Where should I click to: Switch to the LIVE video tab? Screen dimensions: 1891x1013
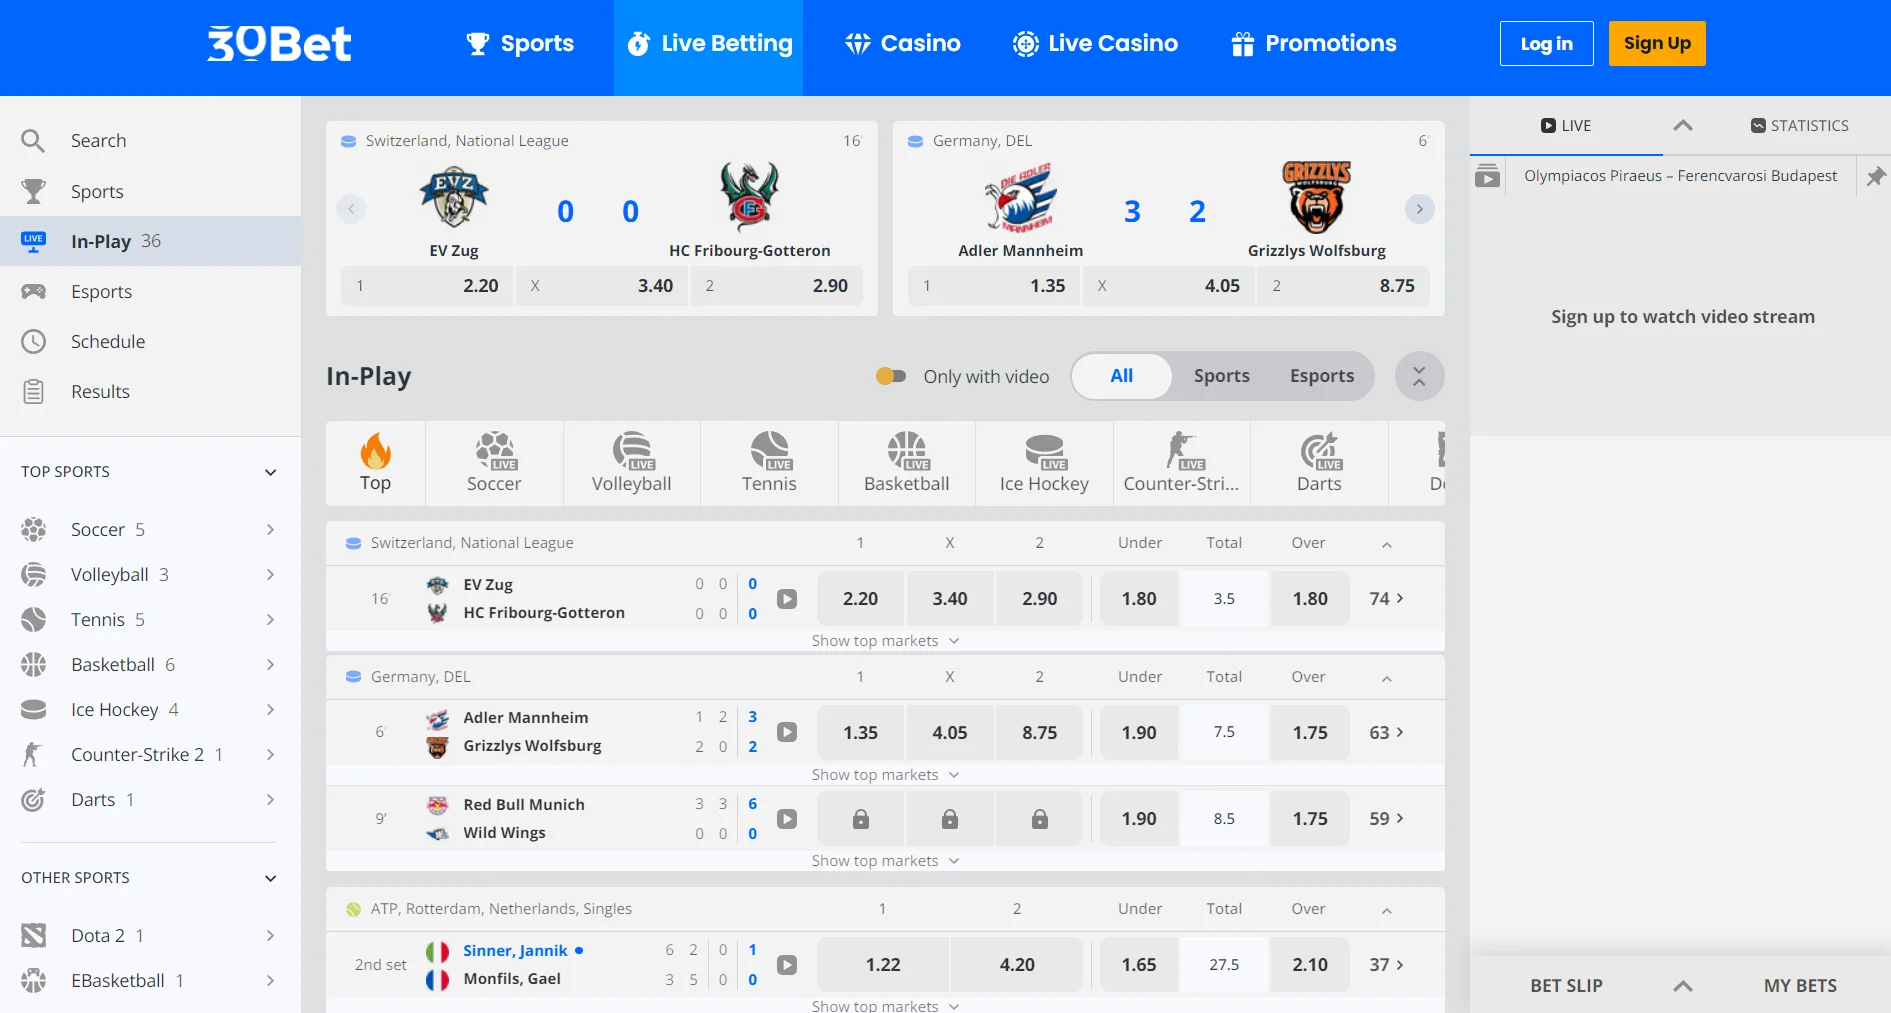(1566, 126)
